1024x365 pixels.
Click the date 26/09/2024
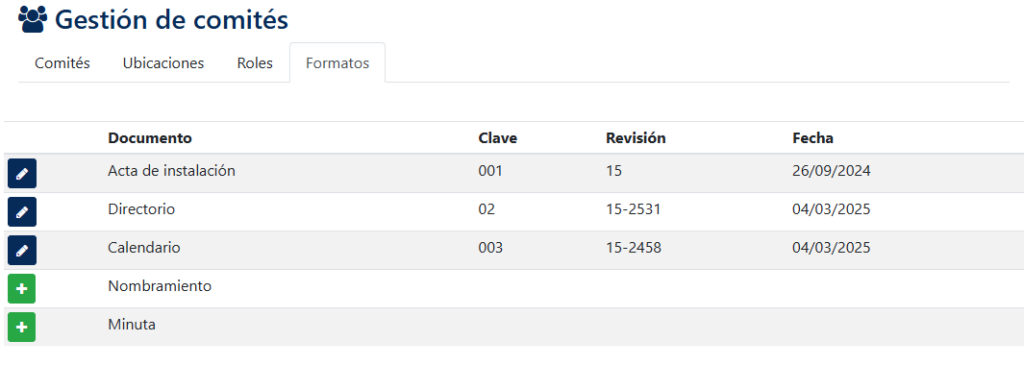tap(831, 171)
